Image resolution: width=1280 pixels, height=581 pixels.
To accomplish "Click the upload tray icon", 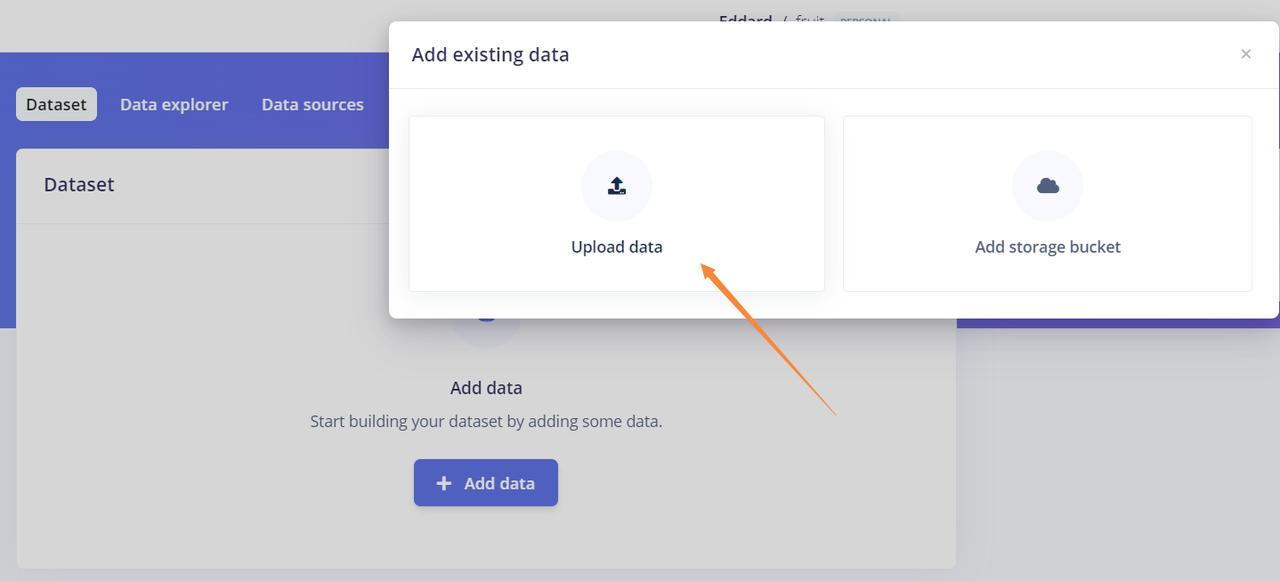I will pos(617,186).
